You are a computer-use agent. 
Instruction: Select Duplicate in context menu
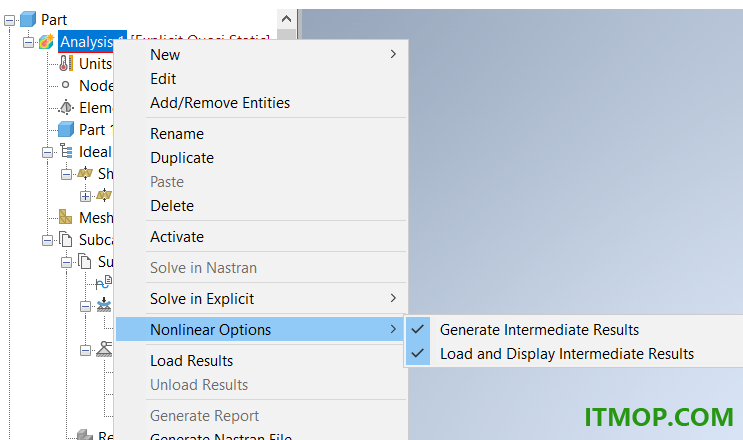click(x=261, y=158)
